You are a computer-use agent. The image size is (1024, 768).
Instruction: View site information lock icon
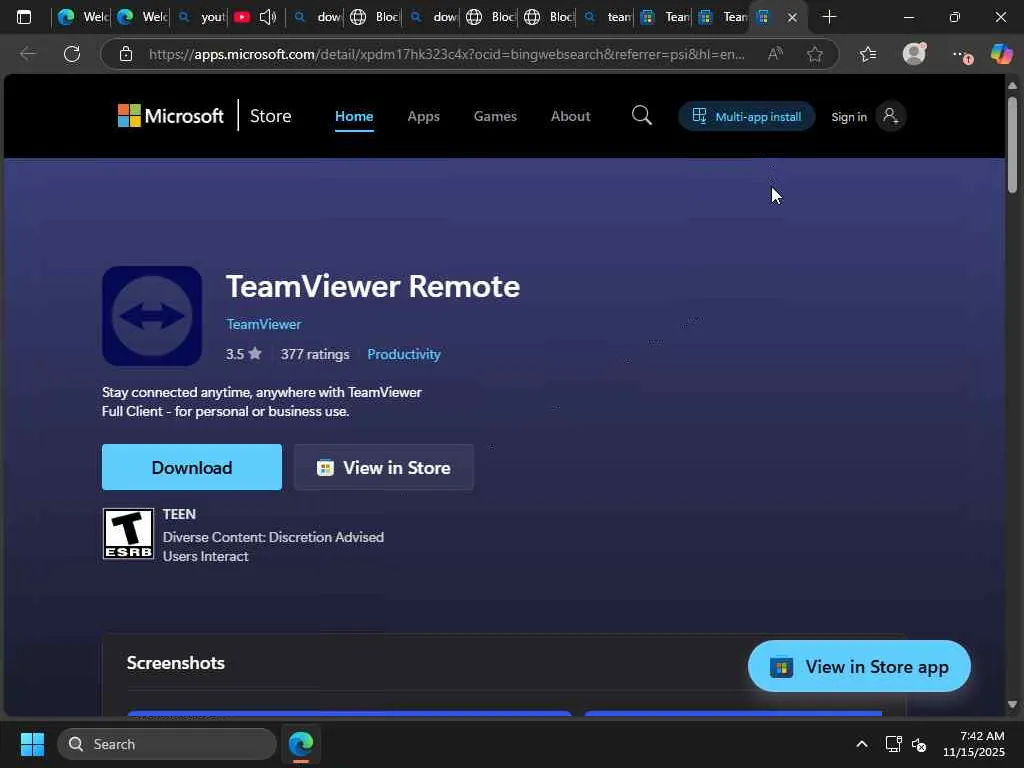(126, 54)
